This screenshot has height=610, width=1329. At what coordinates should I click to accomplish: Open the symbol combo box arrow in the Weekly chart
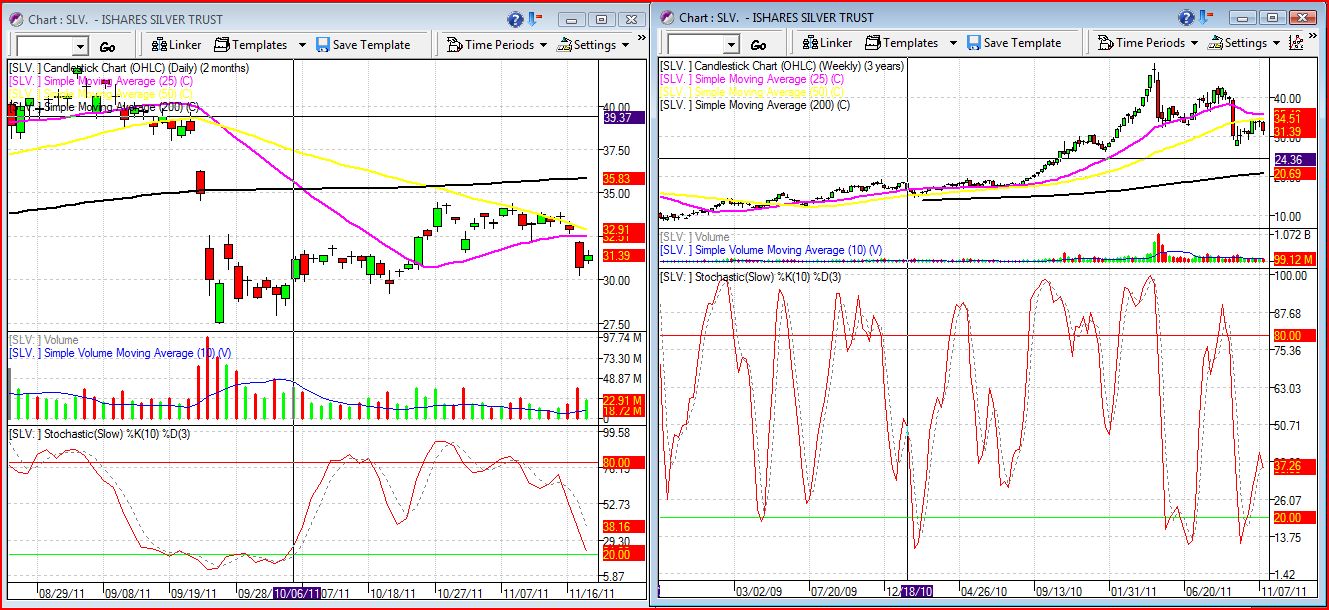tap(731, 45)
